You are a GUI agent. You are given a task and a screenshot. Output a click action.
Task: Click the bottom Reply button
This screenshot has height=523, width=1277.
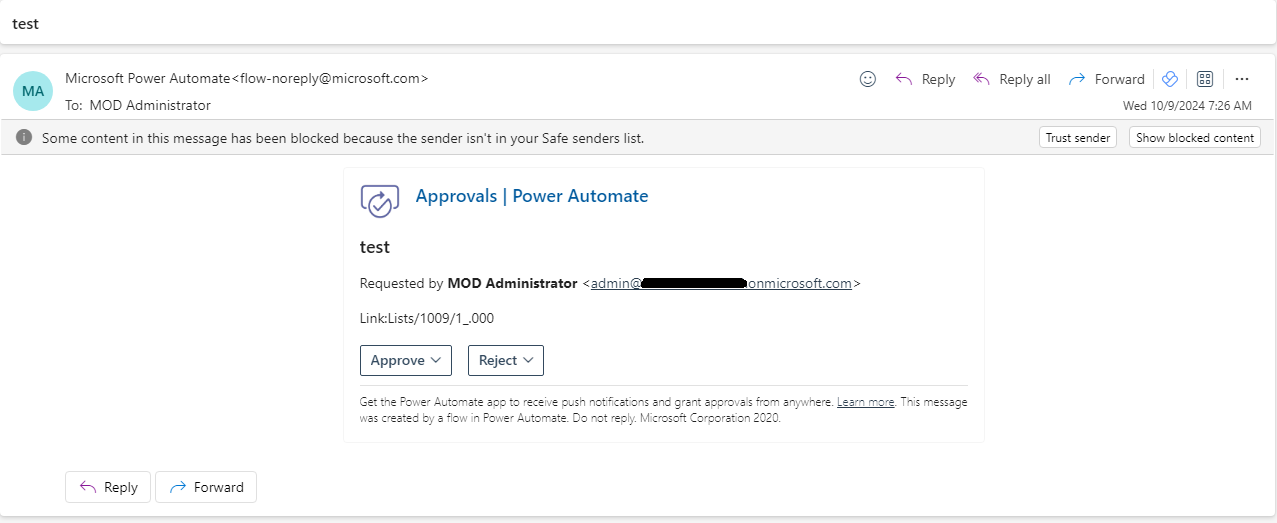pyautogui.click(x=108, y=487)
